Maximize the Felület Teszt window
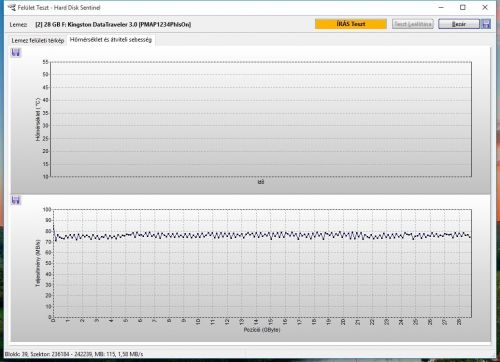This screenshot has height=362, width=500. (x=463, y=7)
